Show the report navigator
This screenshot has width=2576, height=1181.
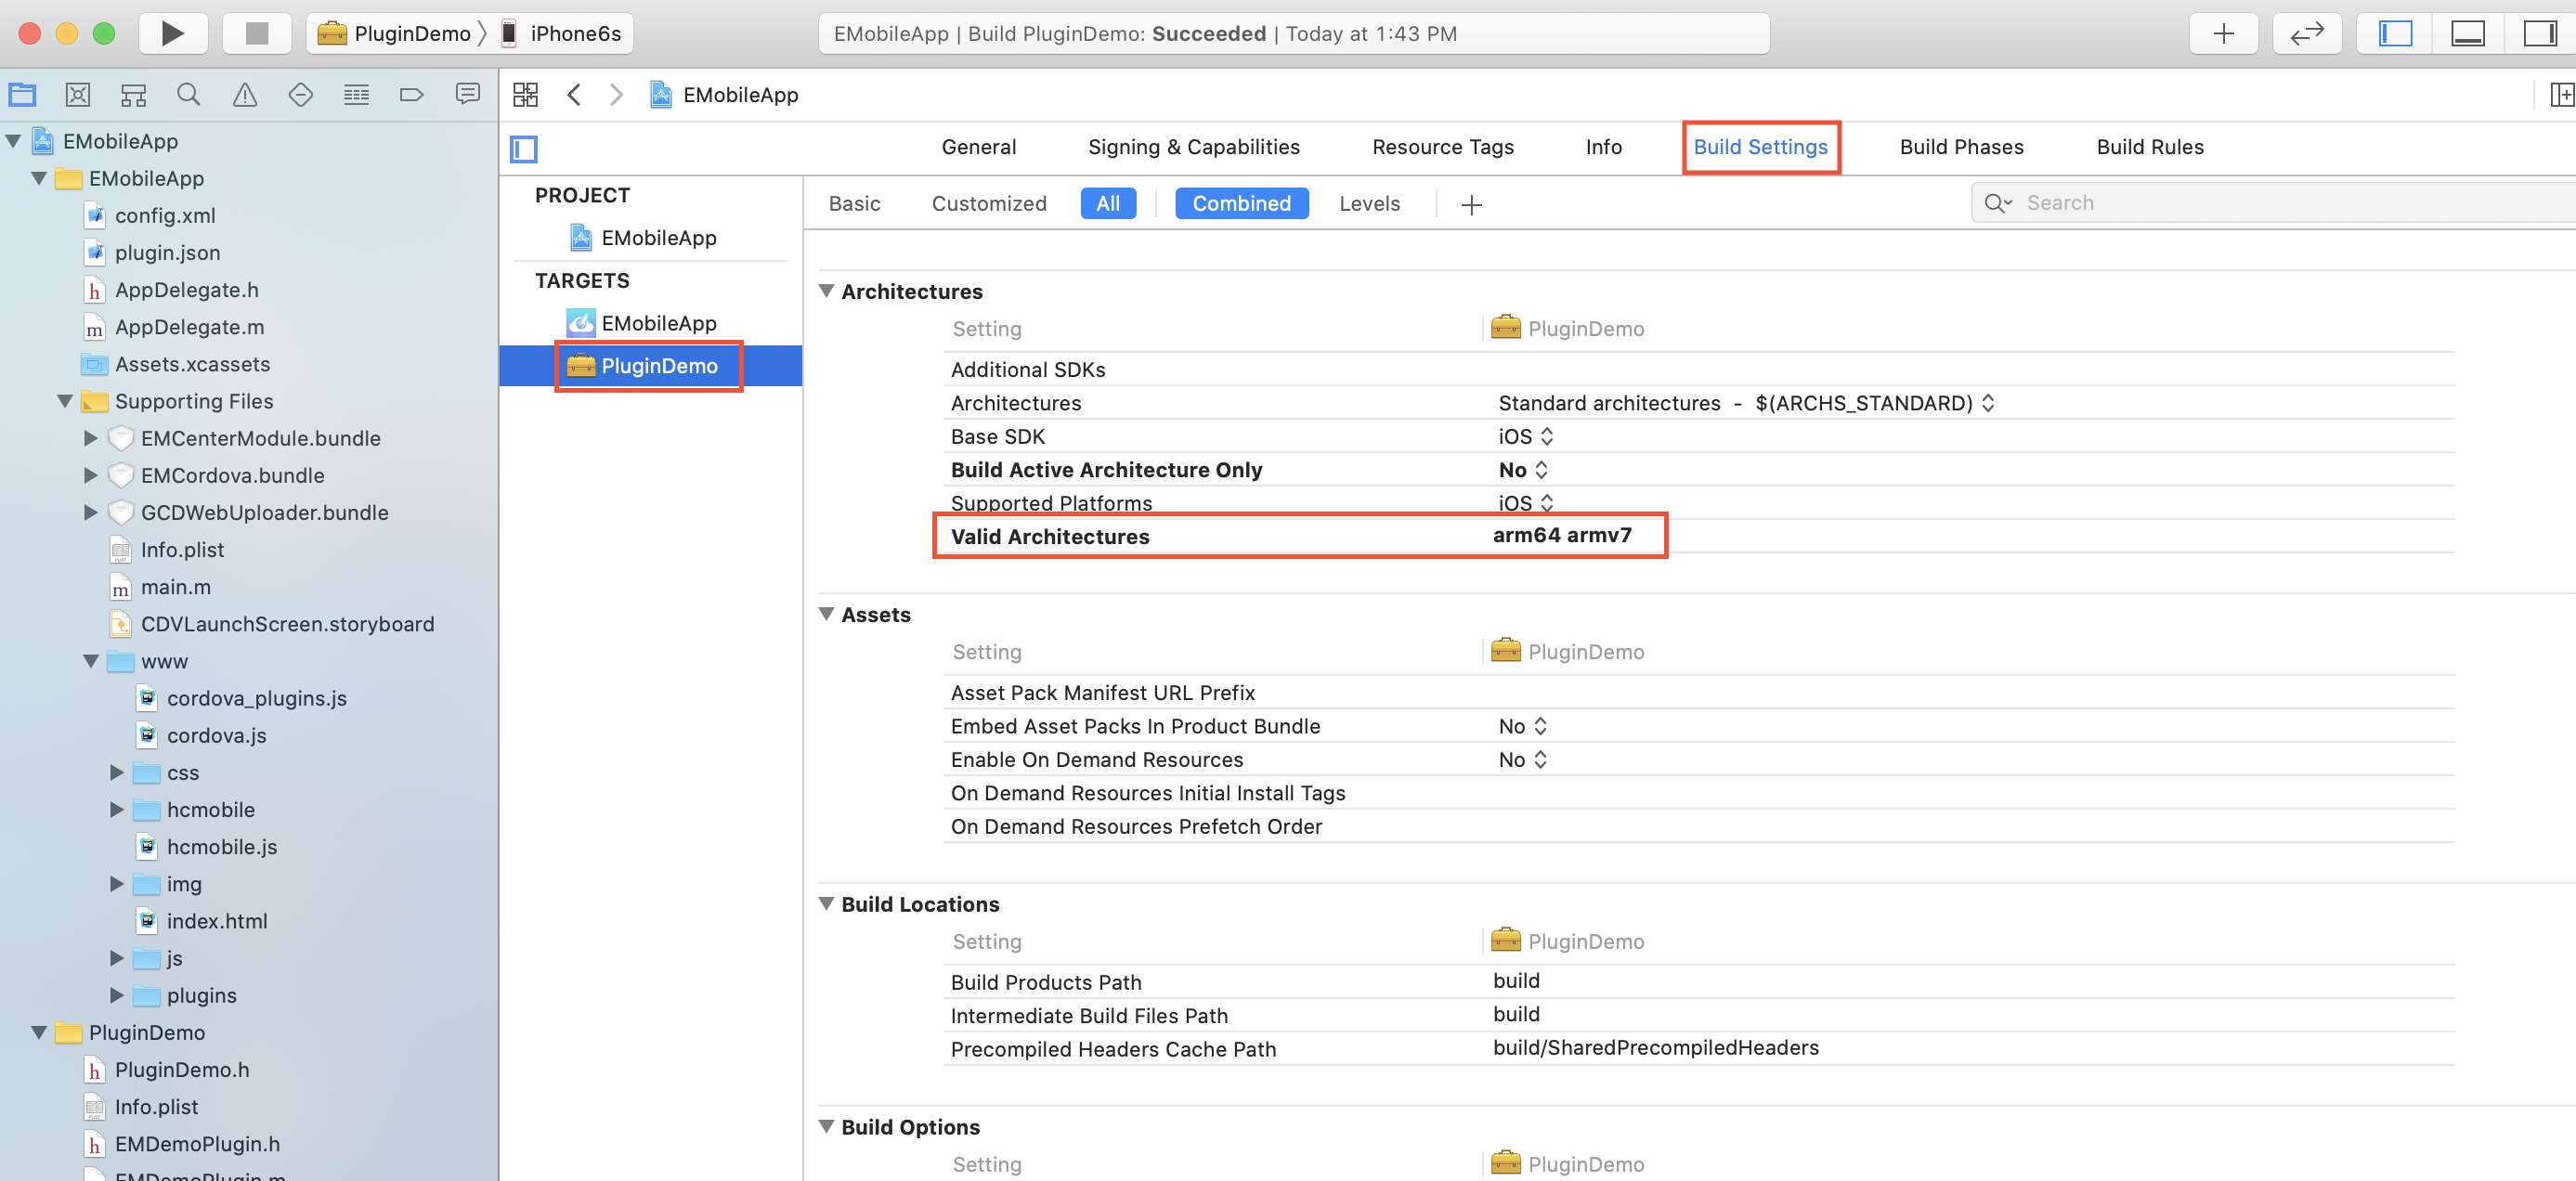pos(467,95)
